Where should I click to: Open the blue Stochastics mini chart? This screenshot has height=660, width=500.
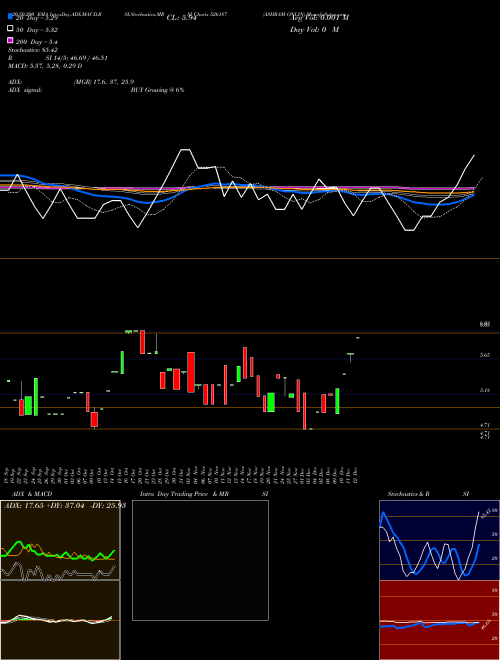[439, 540]
